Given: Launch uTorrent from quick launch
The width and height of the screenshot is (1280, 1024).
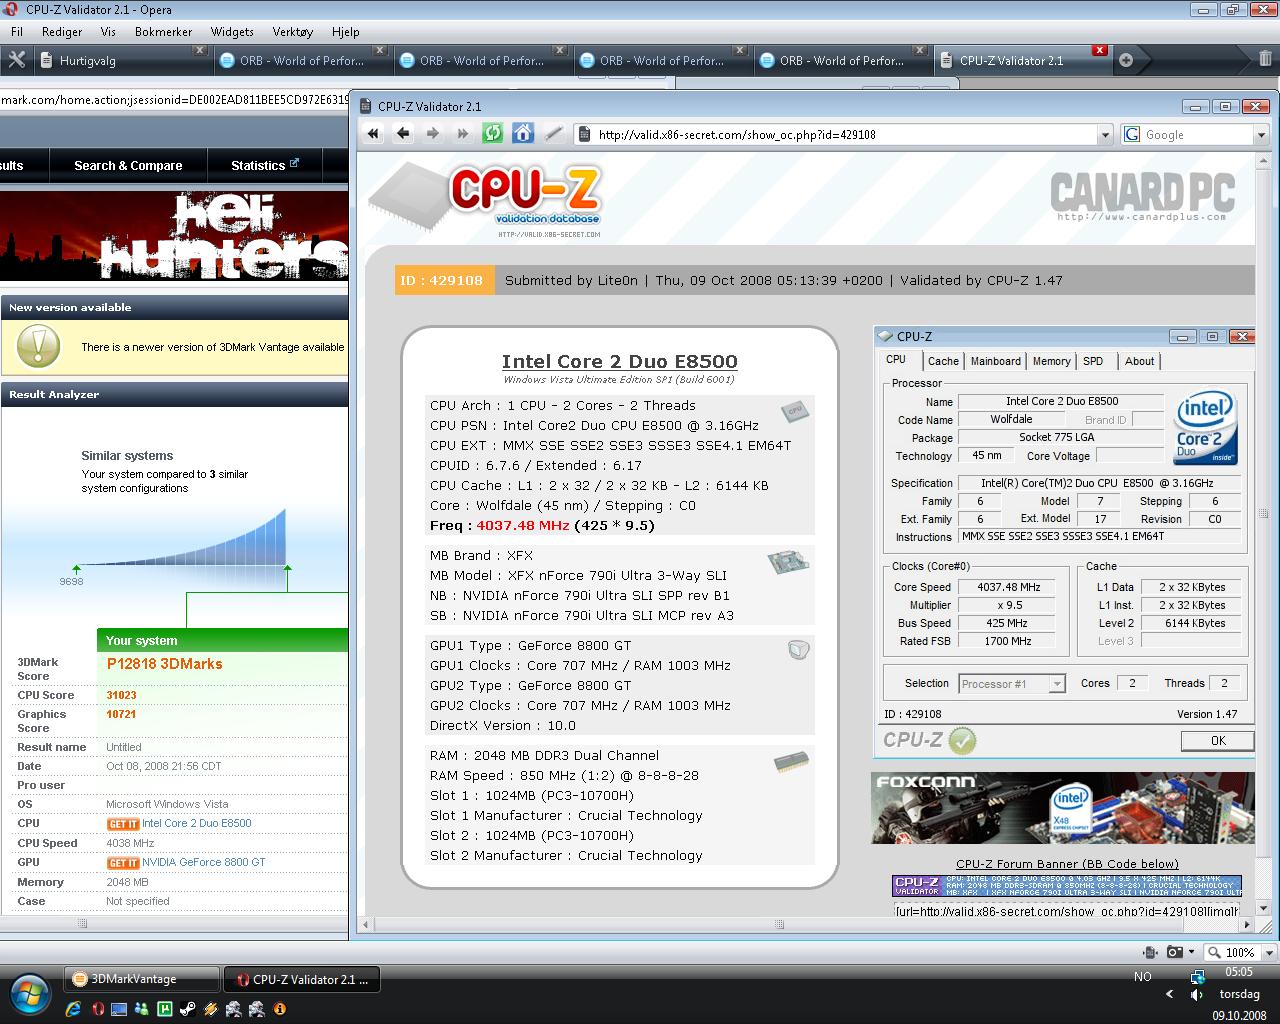Looking at the screenshot, I should [165, 1009].
